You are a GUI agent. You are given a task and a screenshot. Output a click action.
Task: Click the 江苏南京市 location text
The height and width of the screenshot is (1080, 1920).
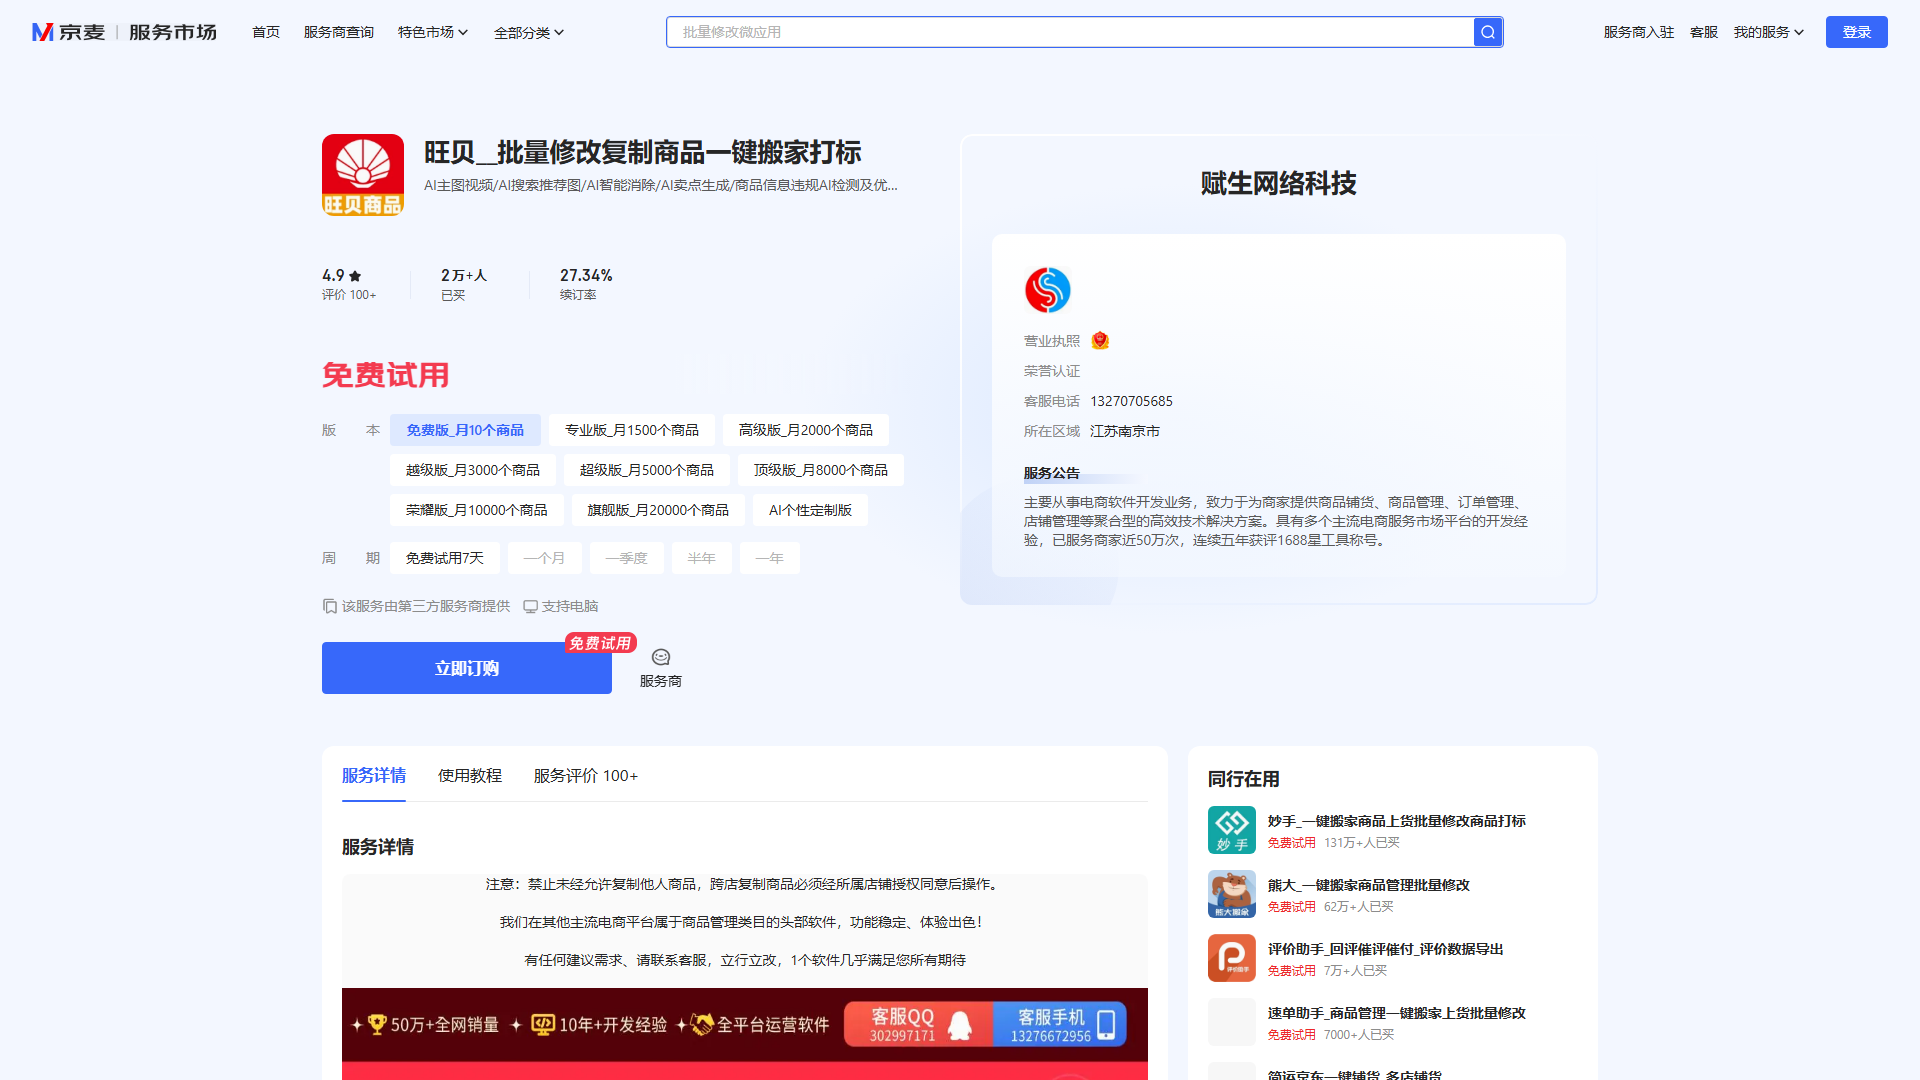click(x=1125, y=431)
